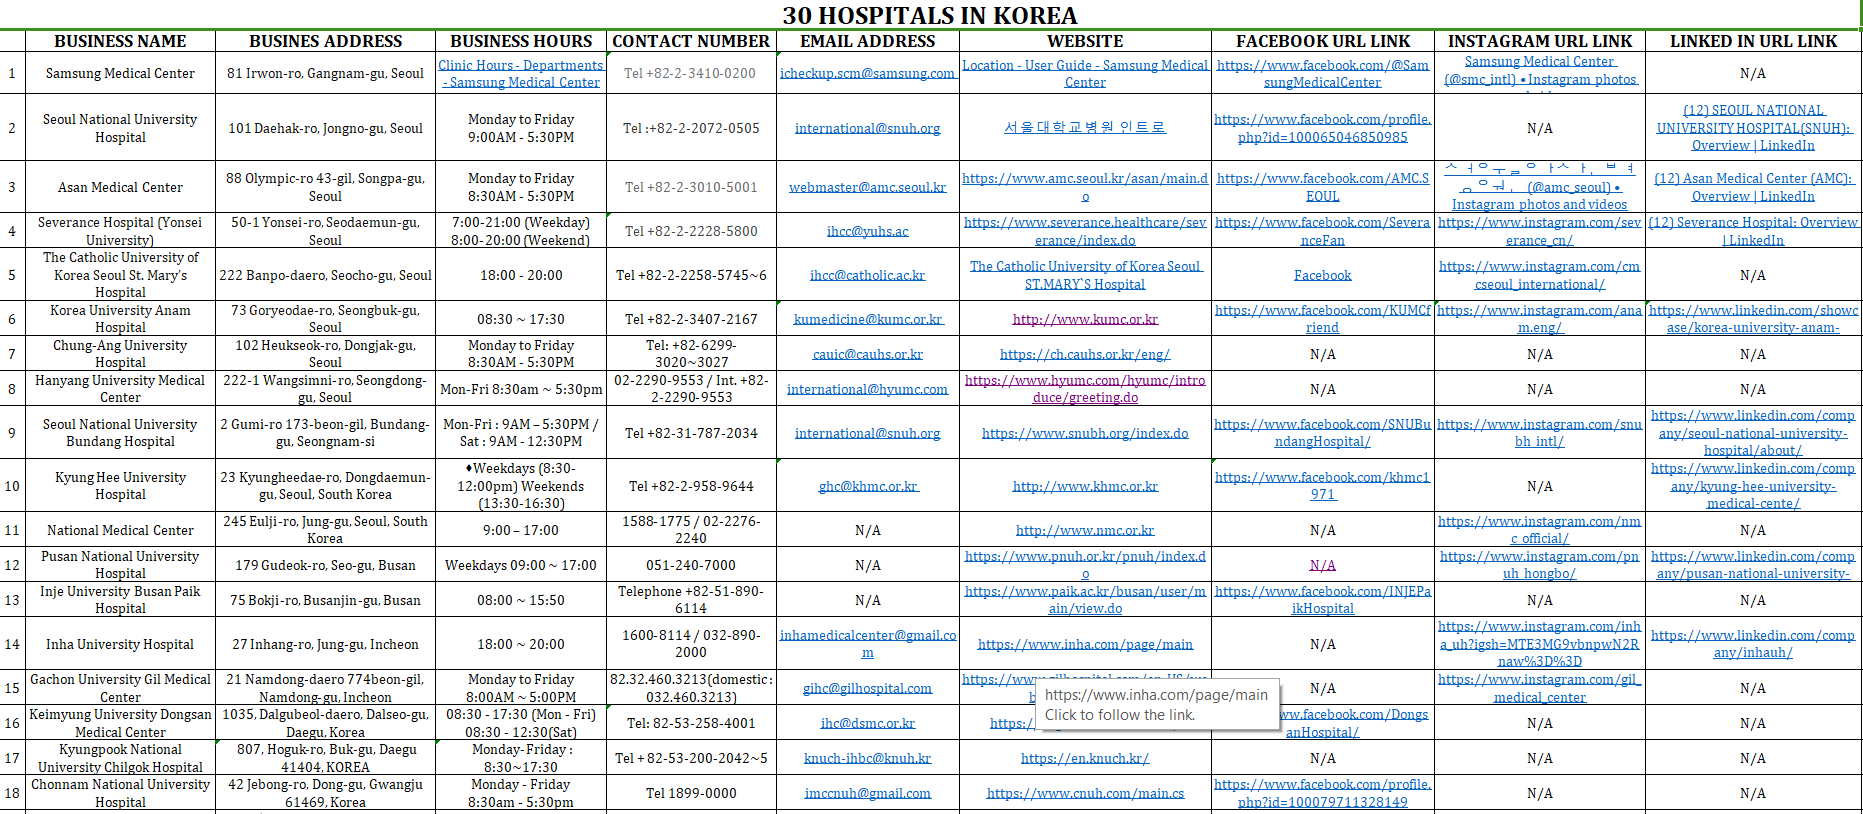Visit the http://www.kumc.or.kr link
The height and width of the screenshot is (814, 1863).
pos(1085,319)
